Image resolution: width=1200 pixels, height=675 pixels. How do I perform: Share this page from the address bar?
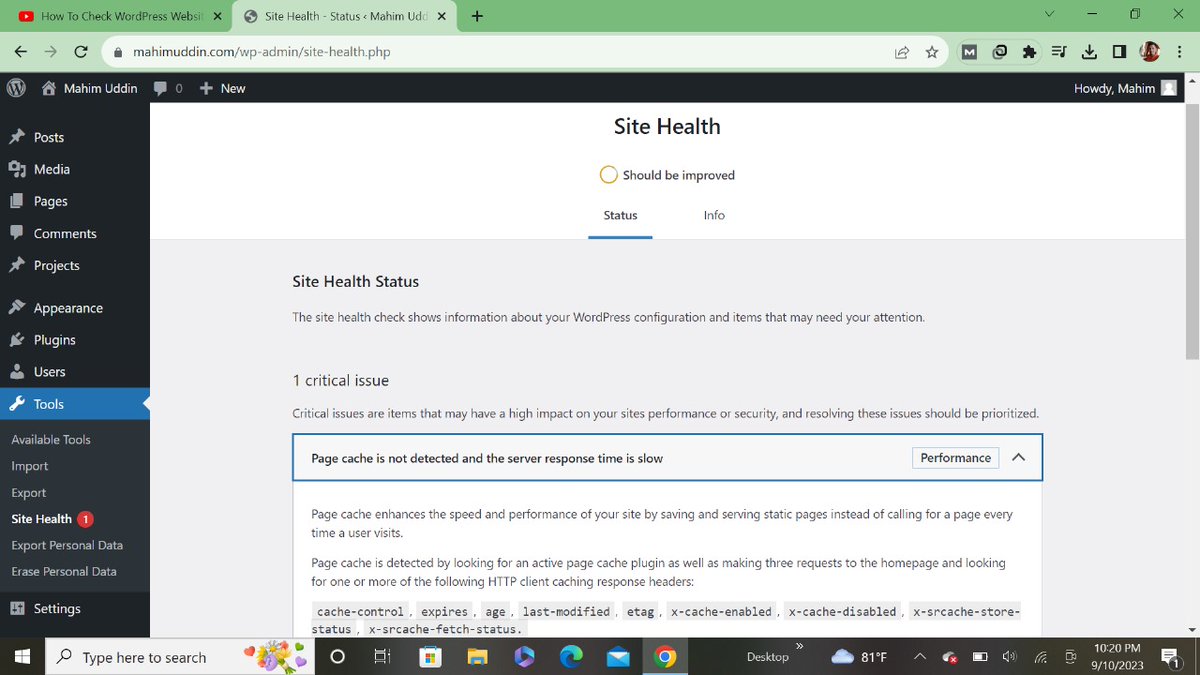[902, 52]
